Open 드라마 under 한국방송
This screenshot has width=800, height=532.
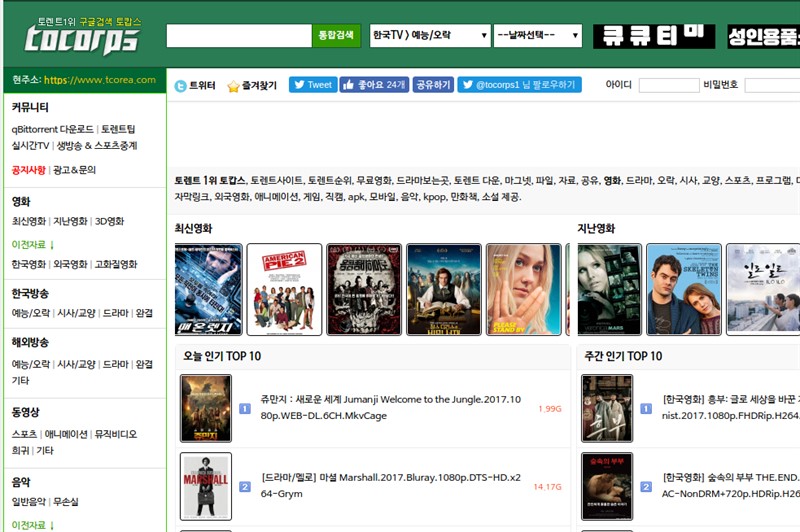116,313
